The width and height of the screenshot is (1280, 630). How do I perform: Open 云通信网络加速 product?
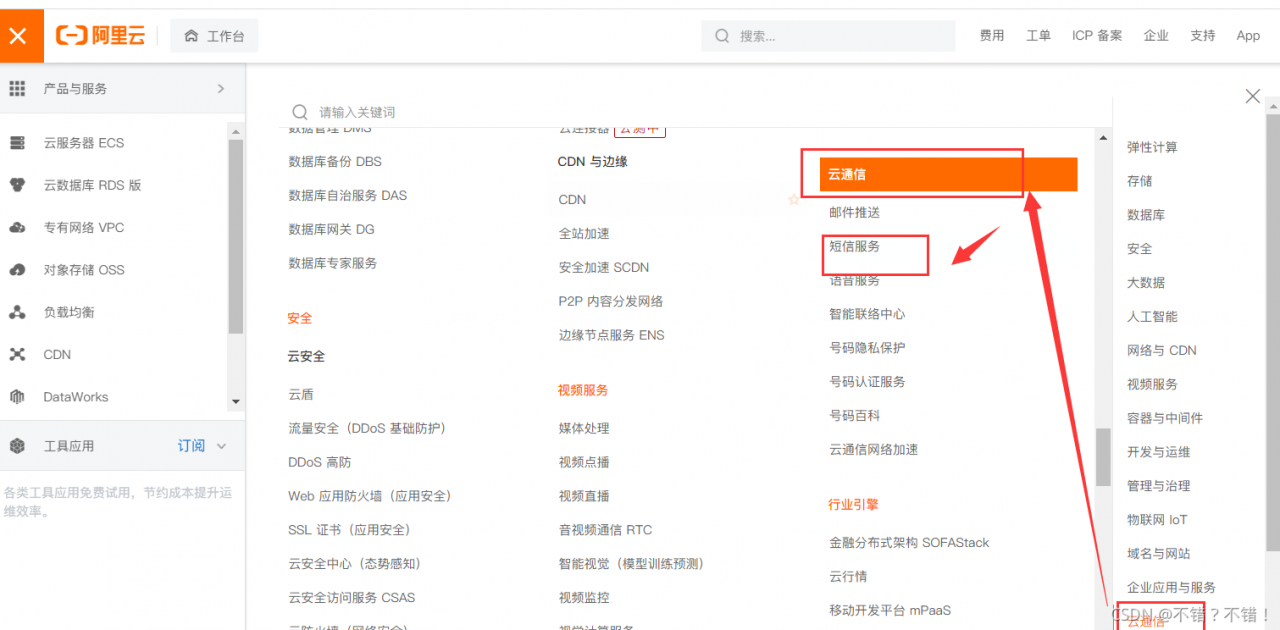[873, 450]
